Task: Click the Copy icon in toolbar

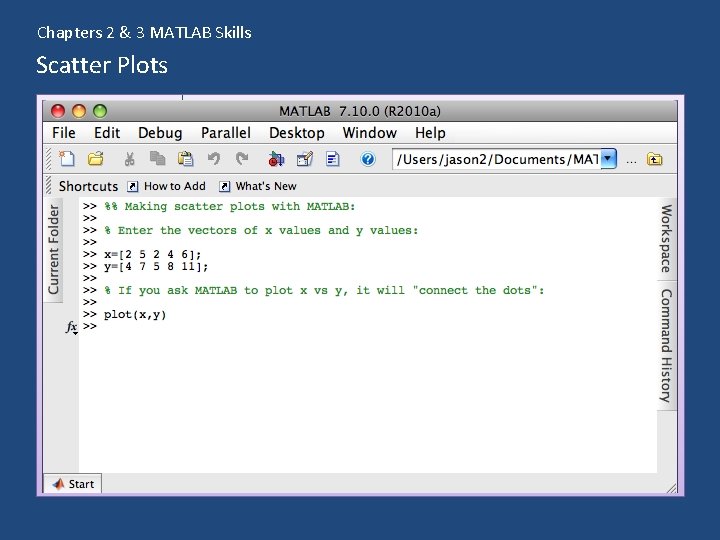Action: click(x=158, y=159)
